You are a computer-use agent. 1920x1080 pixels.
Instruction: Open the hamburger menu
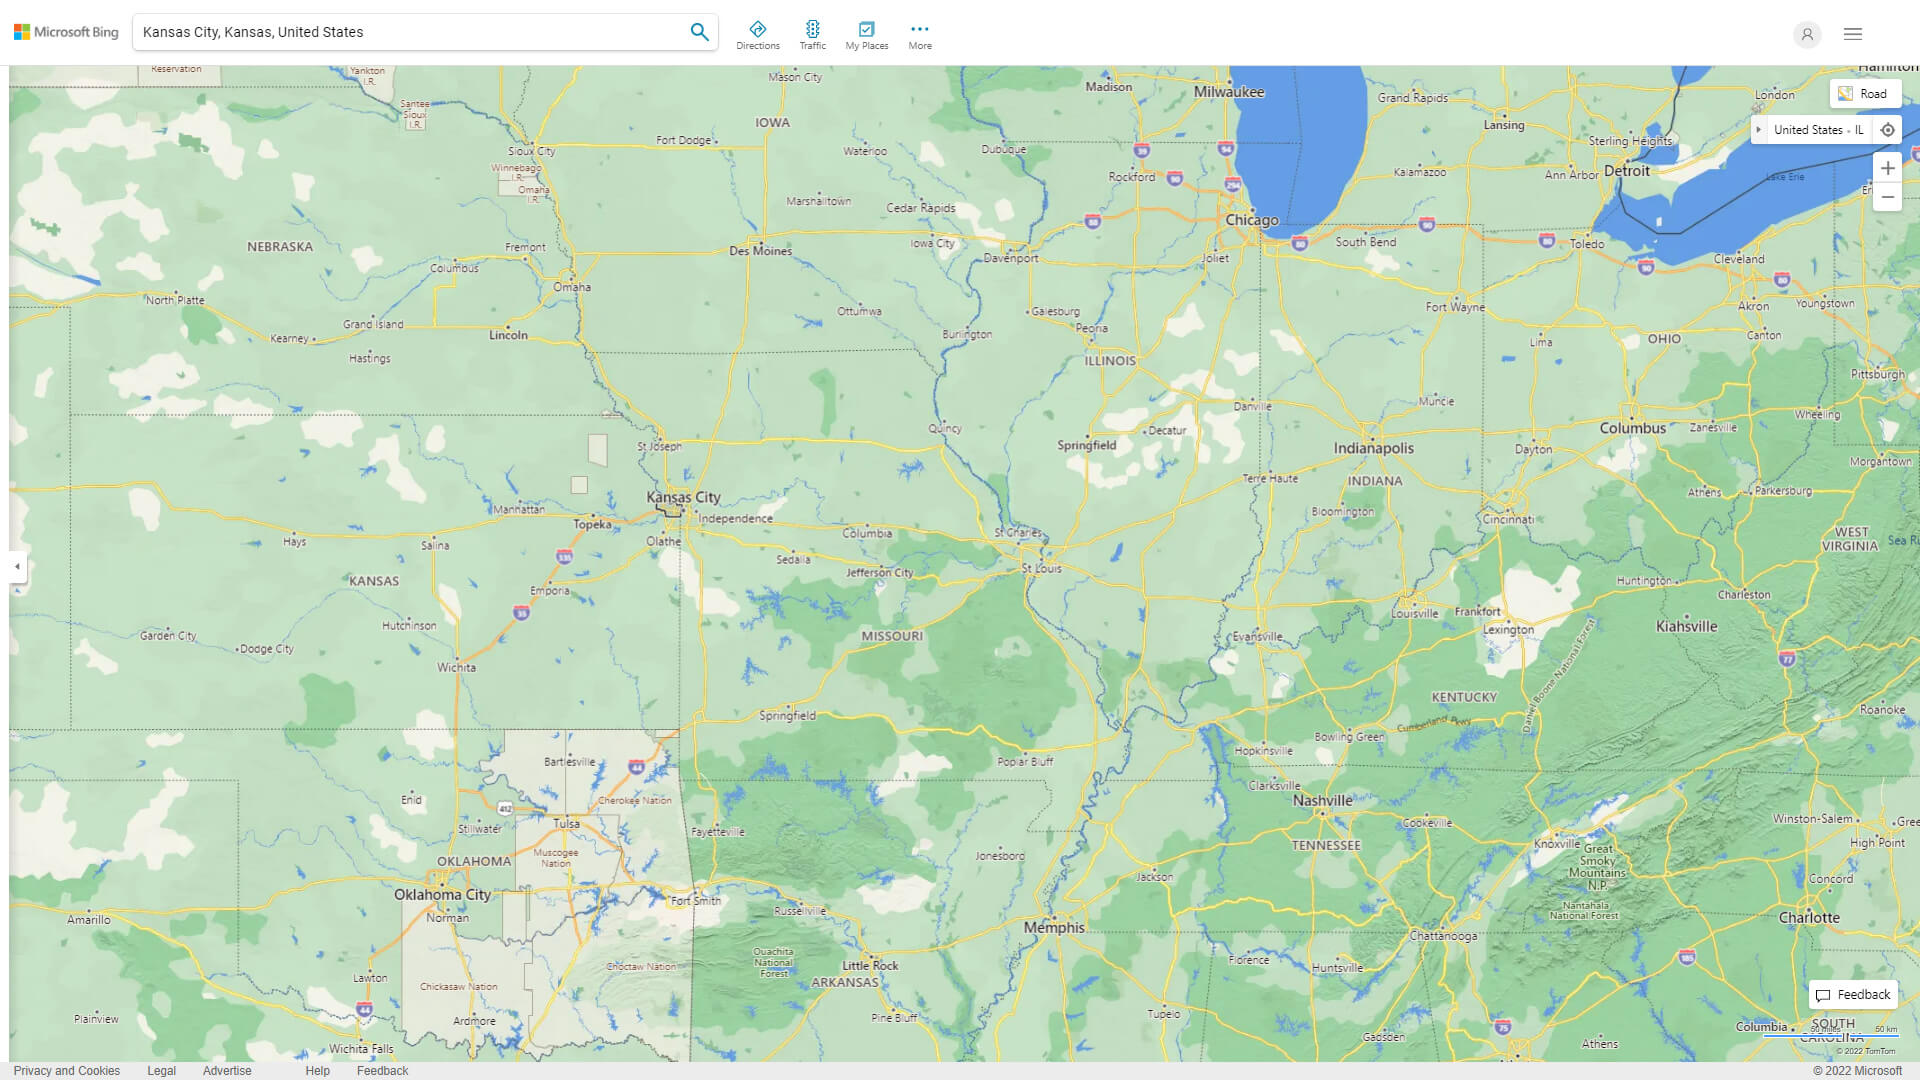[x=1853, y=33]
